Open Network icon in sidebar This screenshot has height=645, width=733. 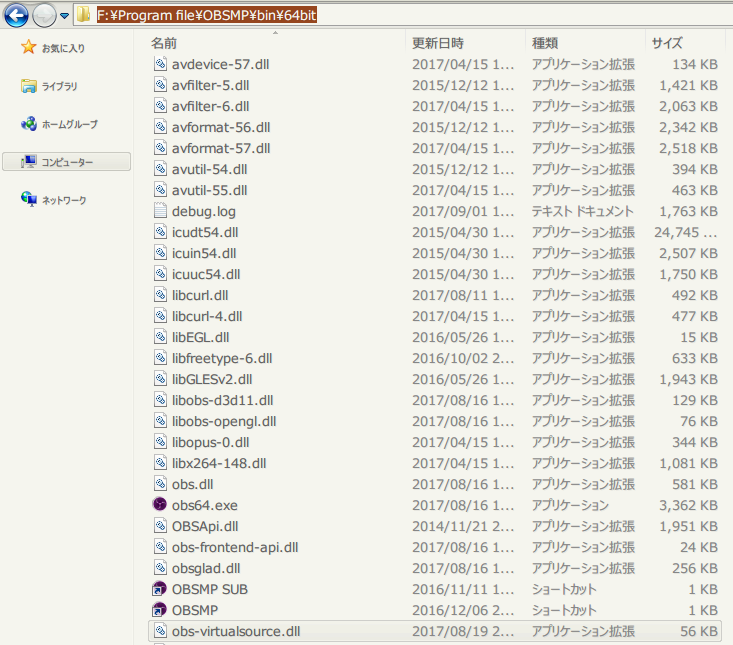click(x=29, y=200)
